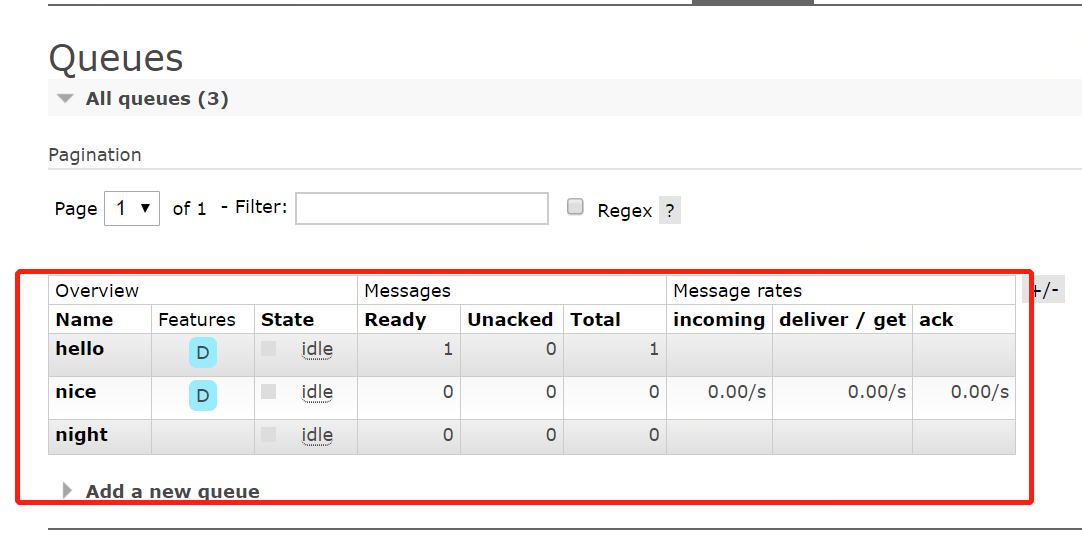Click the state indicator square for nice queue
The height and width of the screenshot is (536, 1082).
point(268,392)
